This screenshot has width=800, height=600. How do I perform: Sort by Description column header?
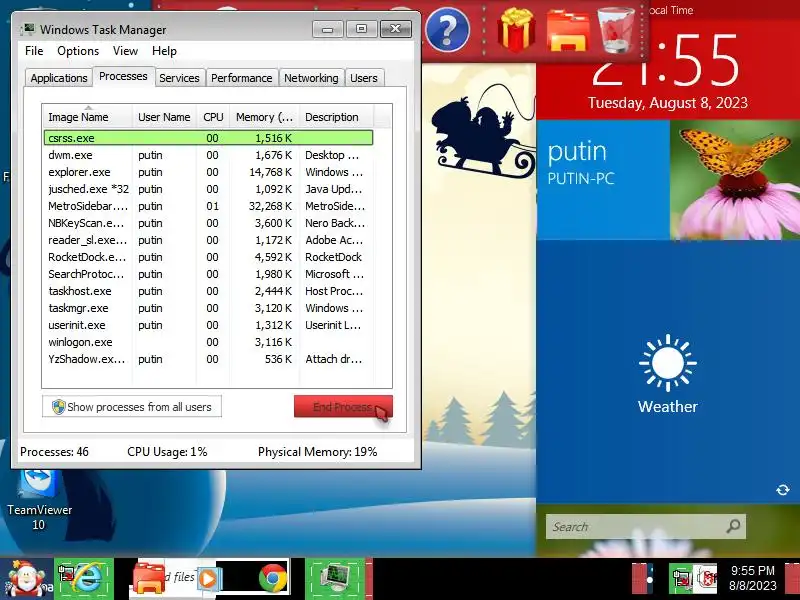pos(337,117)
